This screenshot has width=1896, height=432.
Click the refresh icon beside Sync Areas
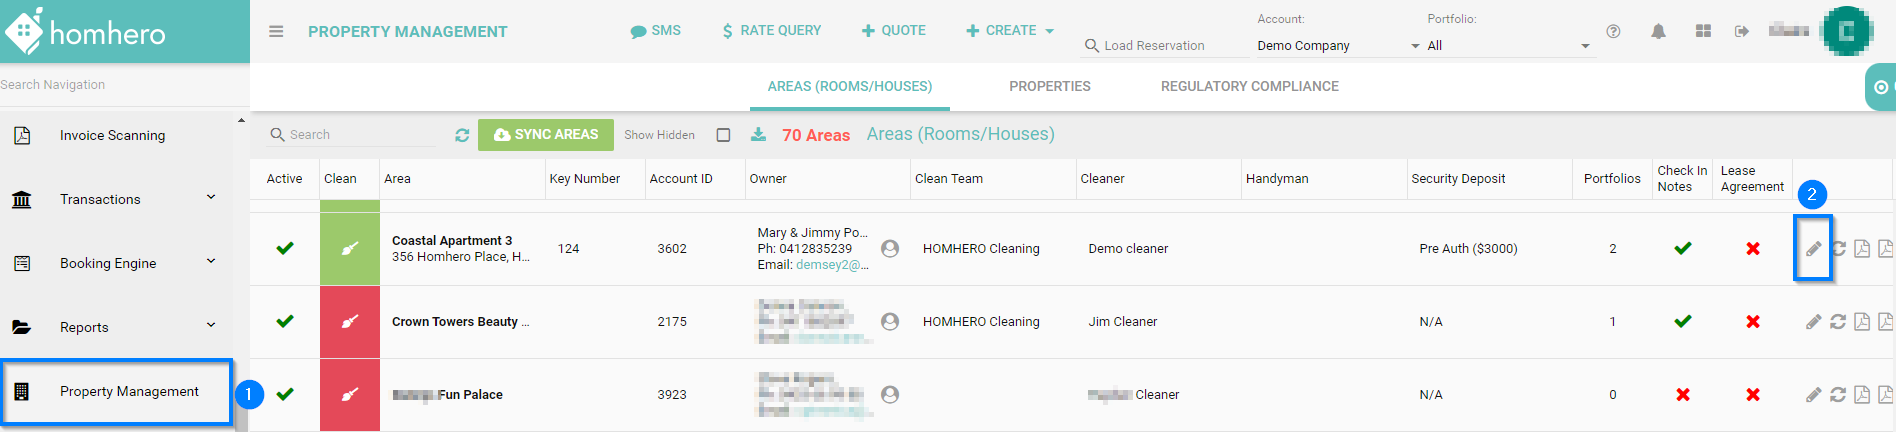point(462,135)
